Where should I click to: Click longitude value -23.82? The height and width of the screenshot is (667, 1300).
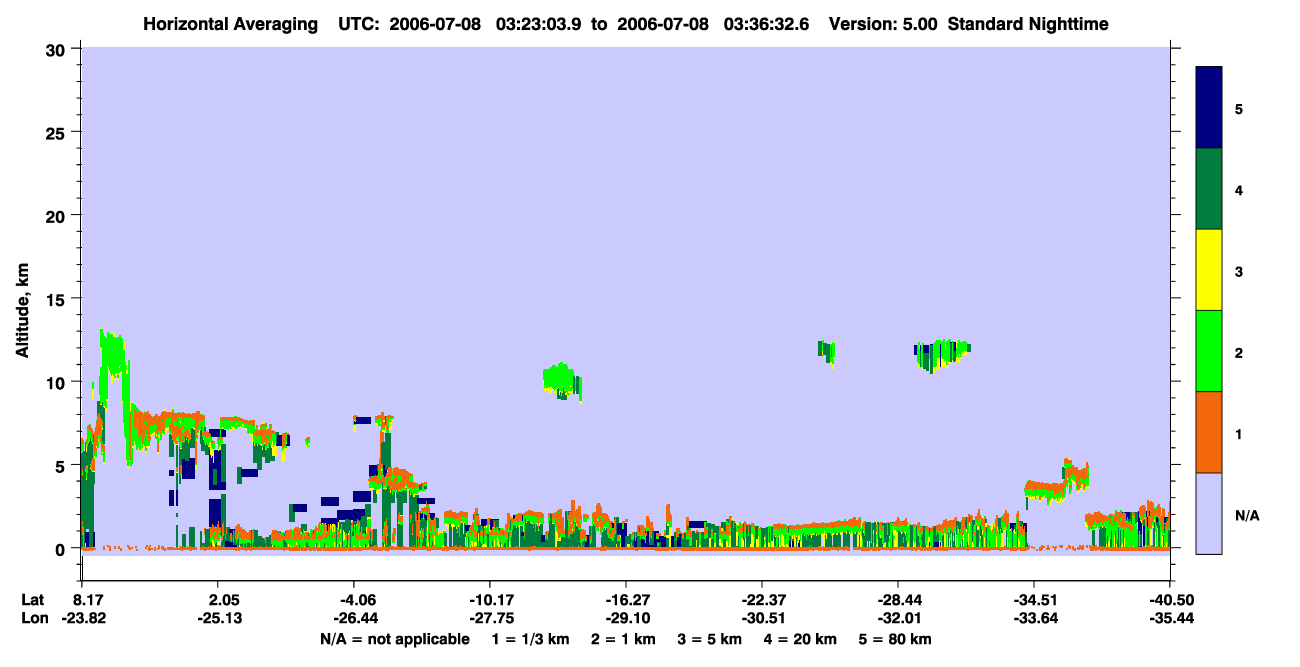[82, 618]
